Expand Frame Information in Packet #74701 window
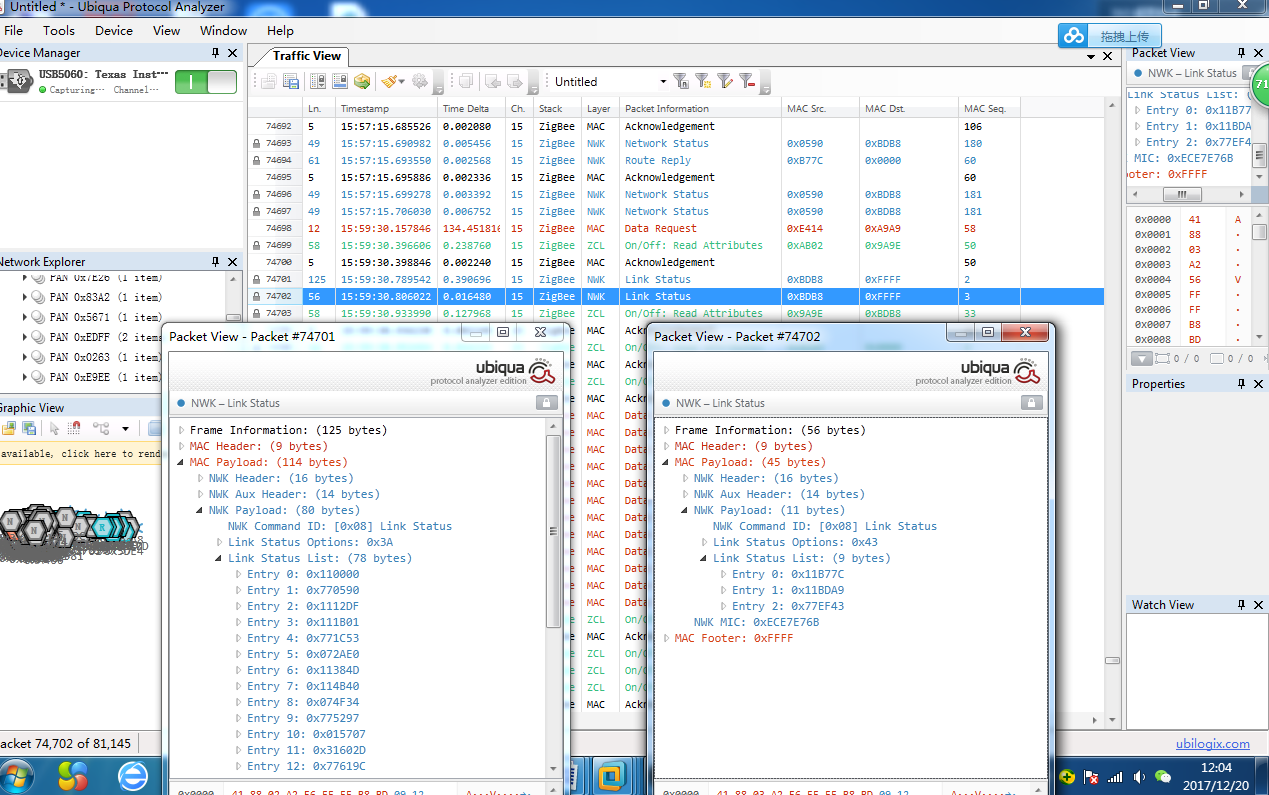Image resolution: width=1269 pixels, height=795 pixels. [182, 430]
